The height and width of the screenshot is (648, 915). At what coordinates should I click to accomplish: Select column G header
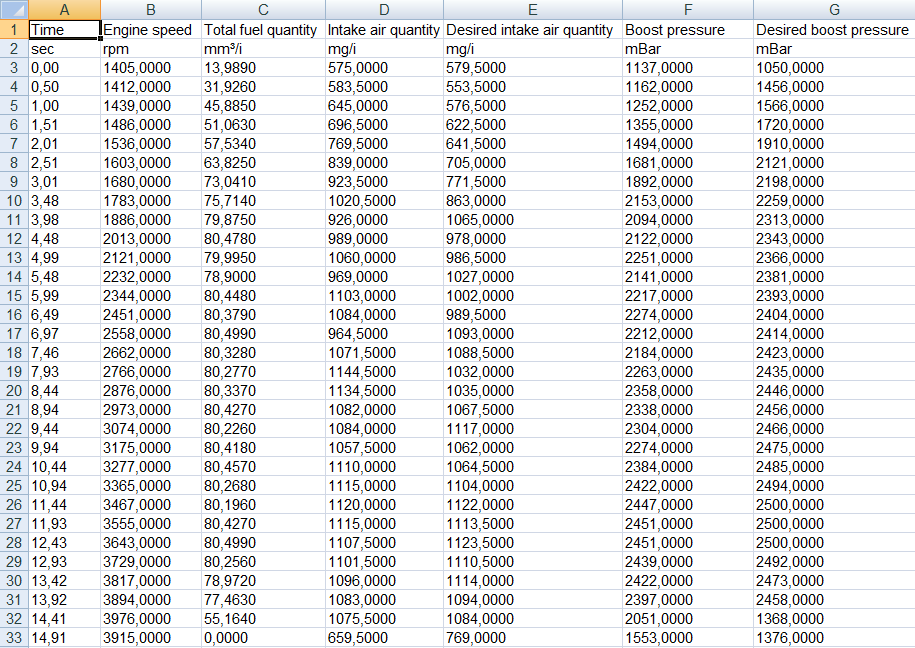click(x=834, y=9)
